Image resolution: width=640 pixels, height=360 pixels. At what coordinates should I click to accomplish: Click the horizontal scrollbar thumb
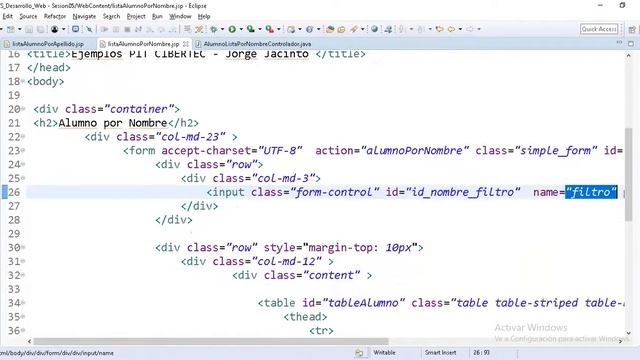tap(211, 341)
